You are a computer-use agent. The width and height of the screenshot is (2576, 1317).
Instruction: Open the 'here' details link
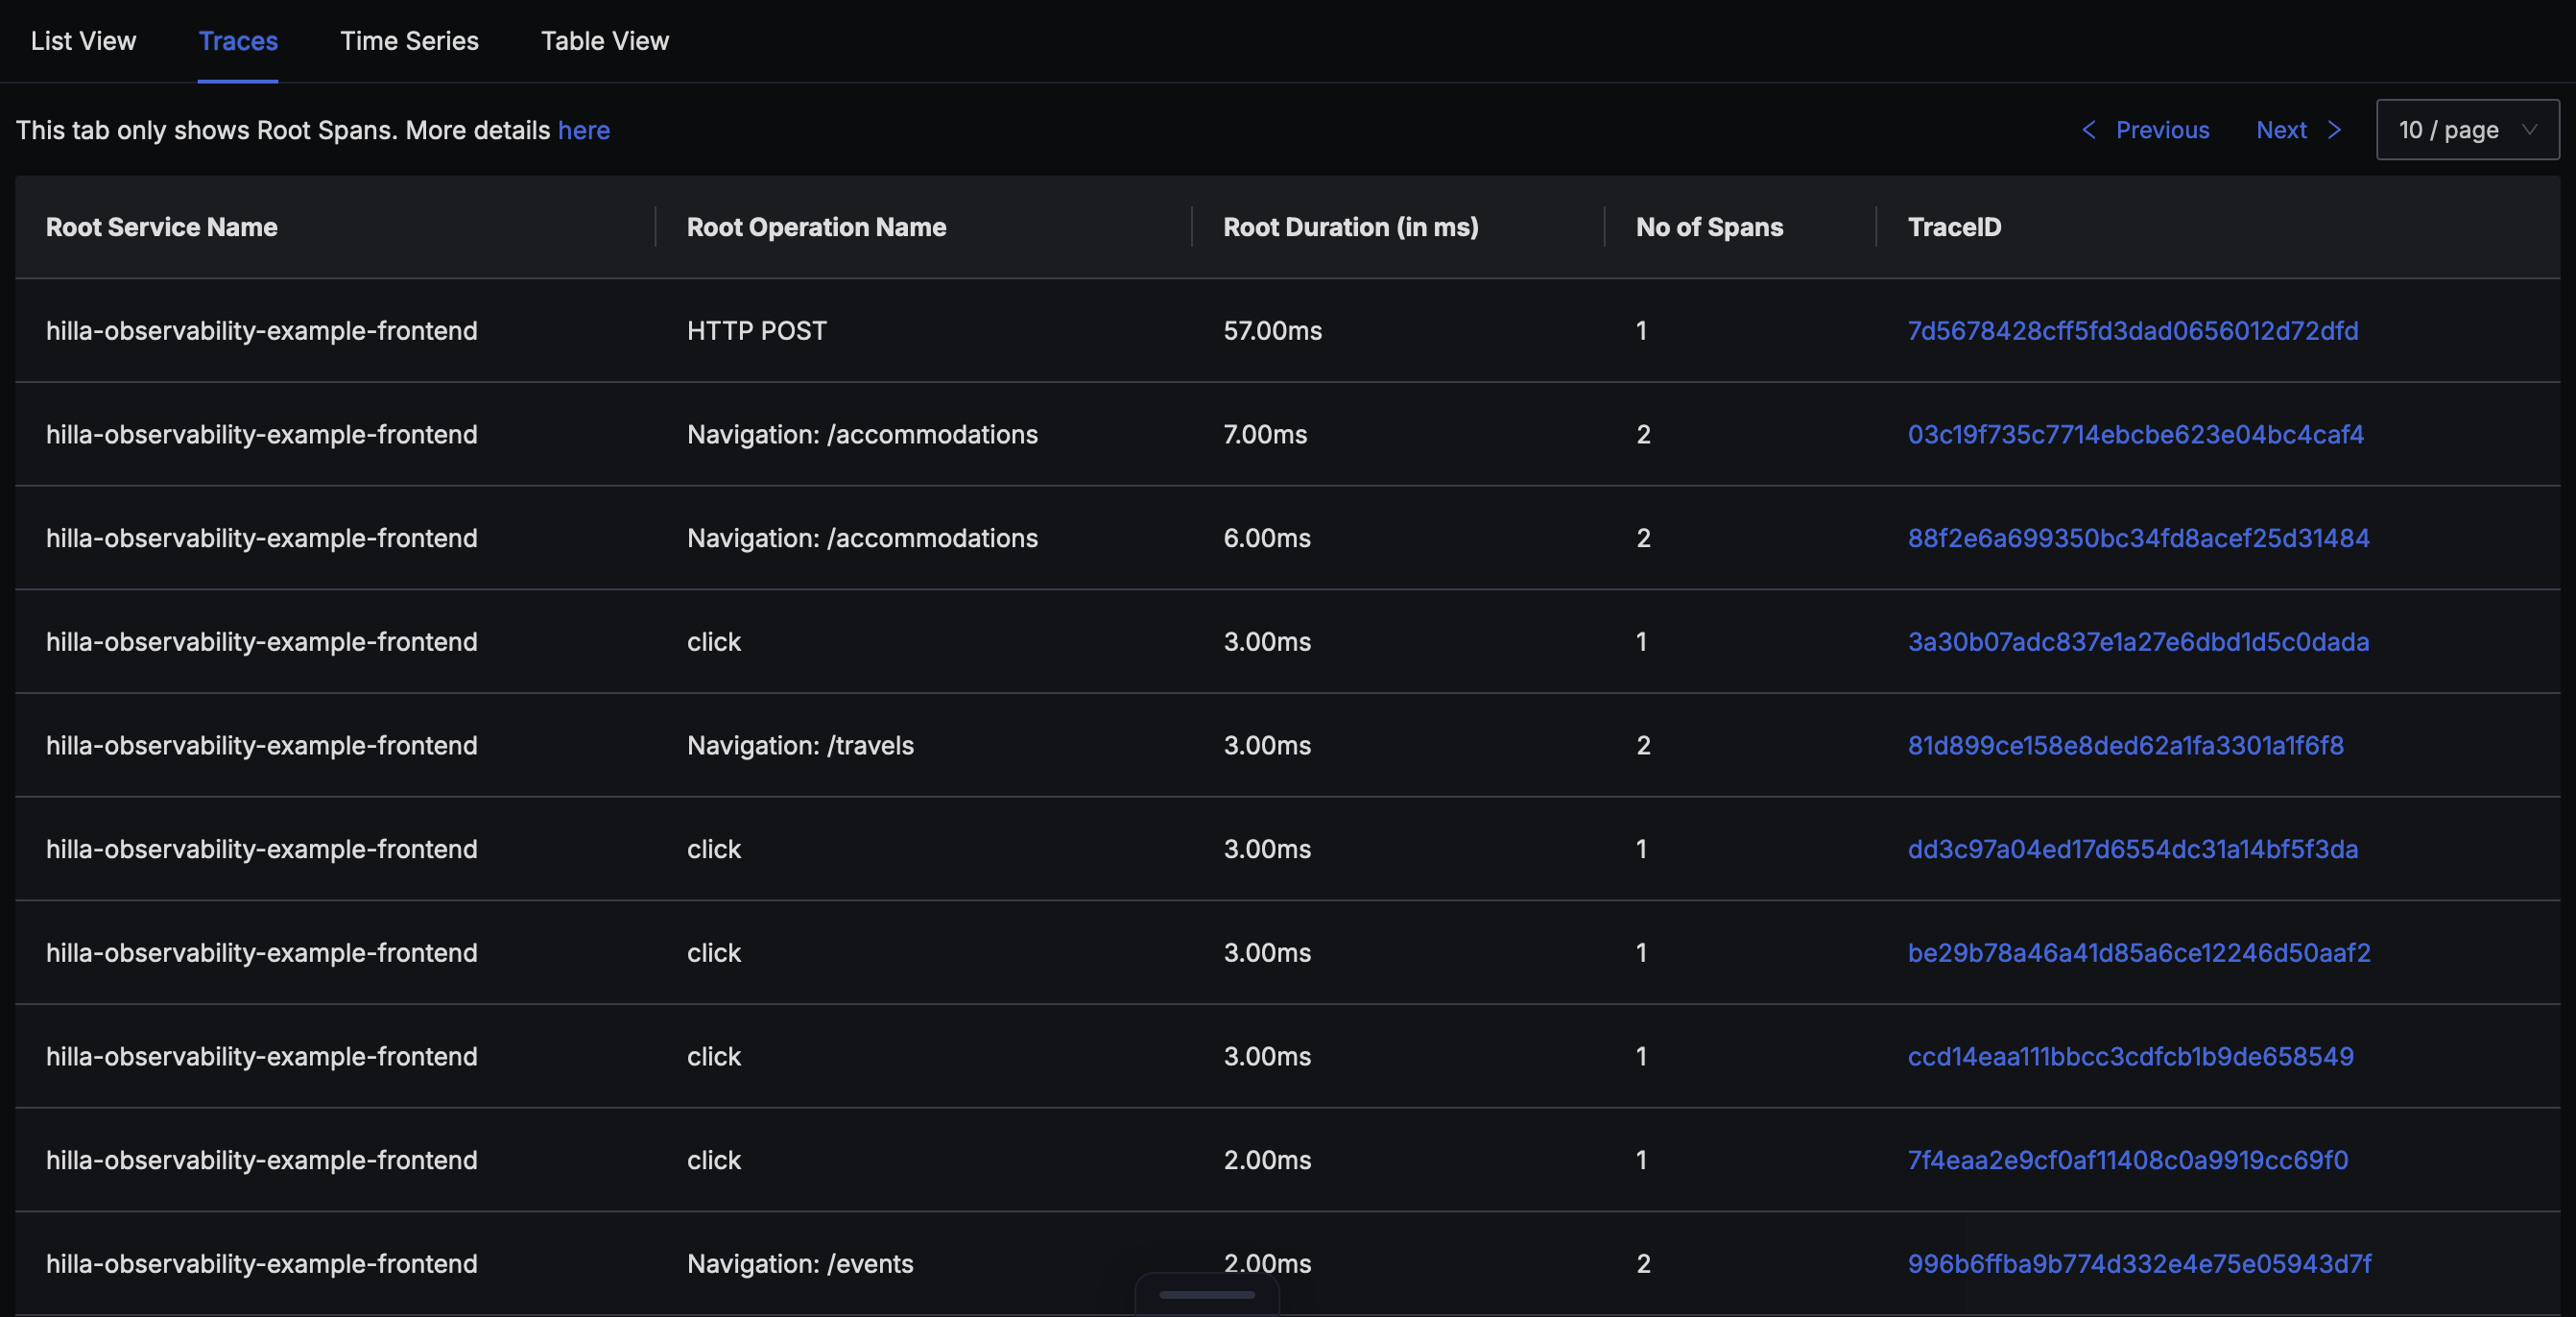point(584,130)
